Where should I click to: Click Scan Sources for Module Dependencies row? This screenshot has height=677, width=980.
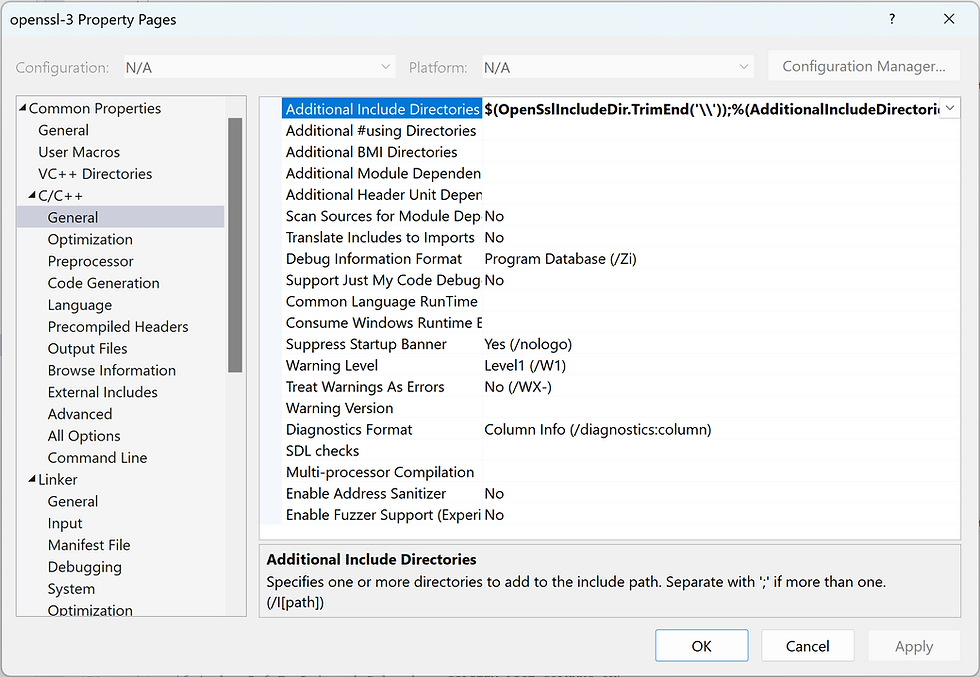[382, 216]
